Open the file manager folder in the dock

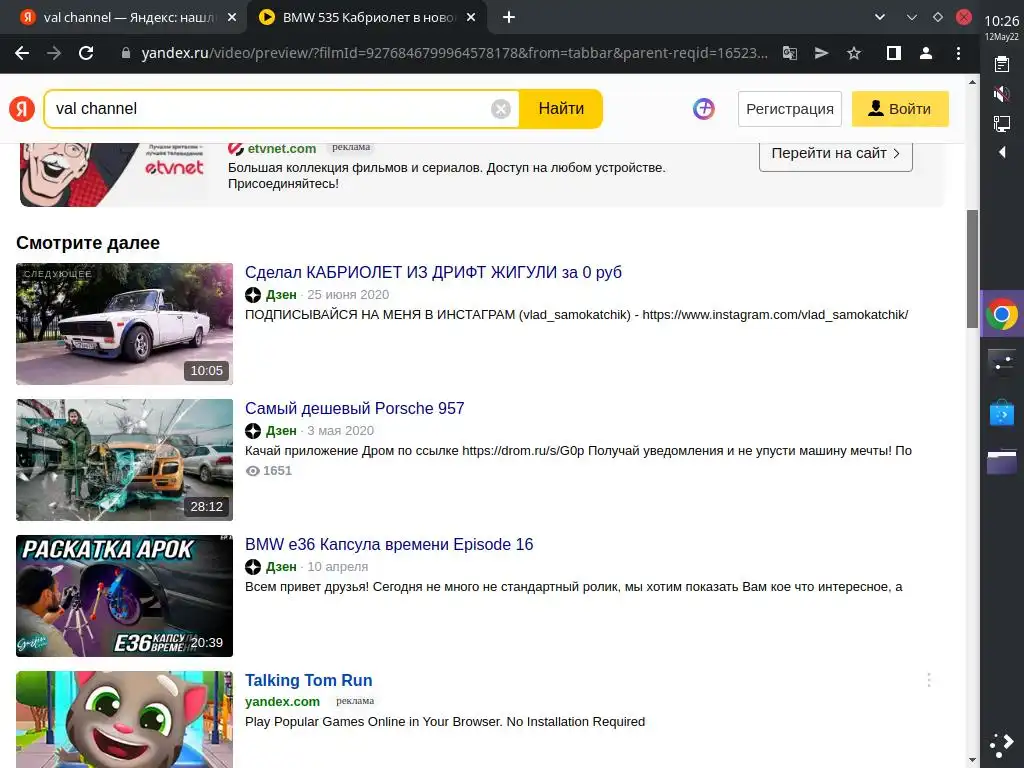pos(1002,462)
